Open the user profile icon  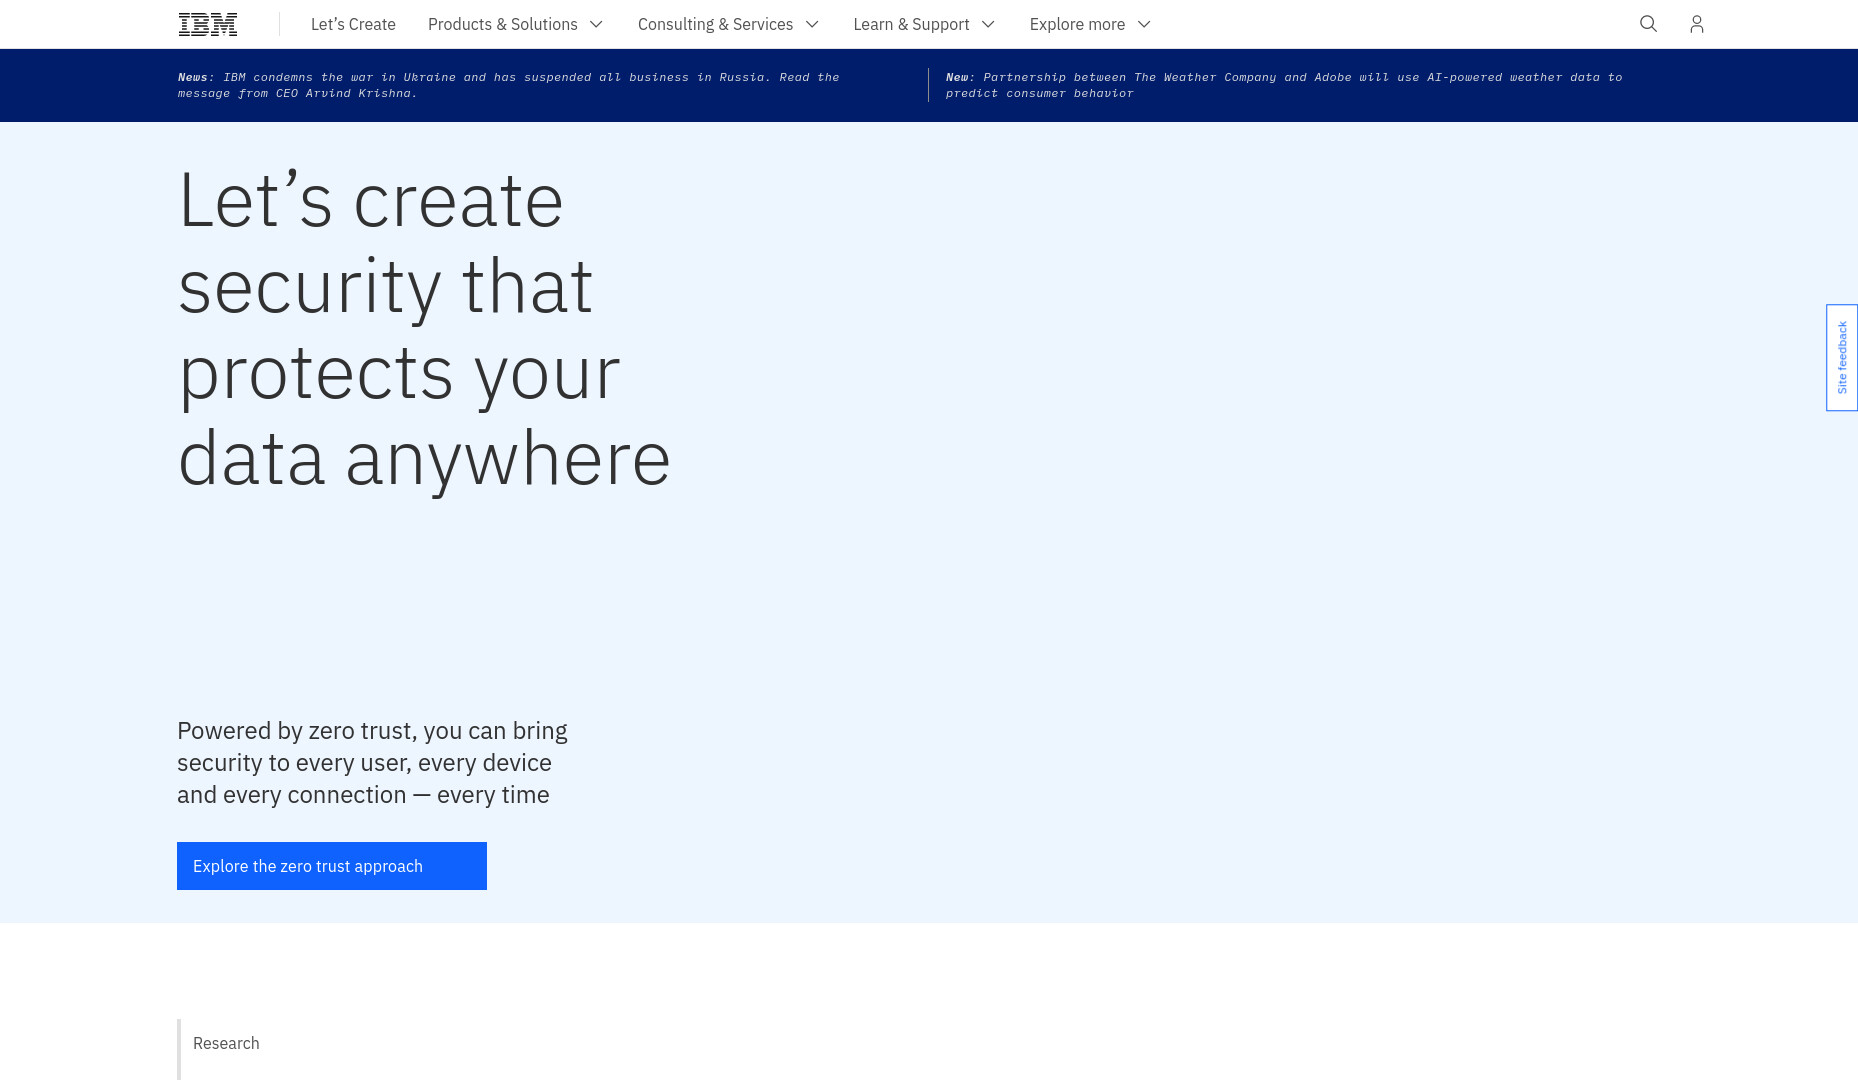tap(1697, 24)
